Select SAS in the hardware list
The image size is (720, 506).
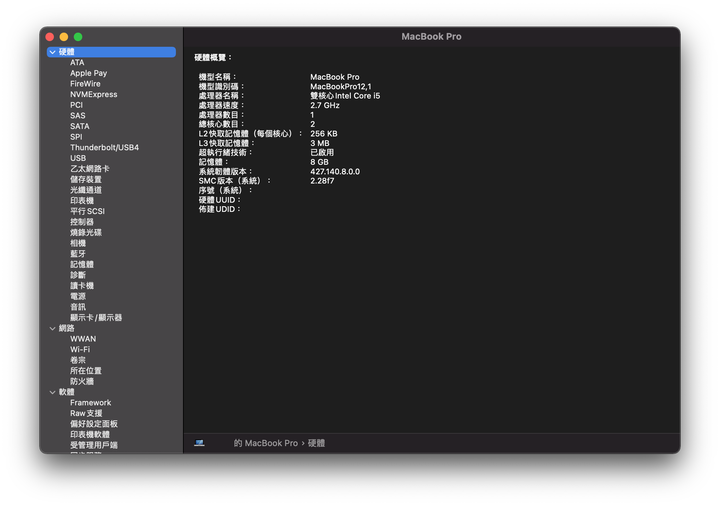click(78, 115)
